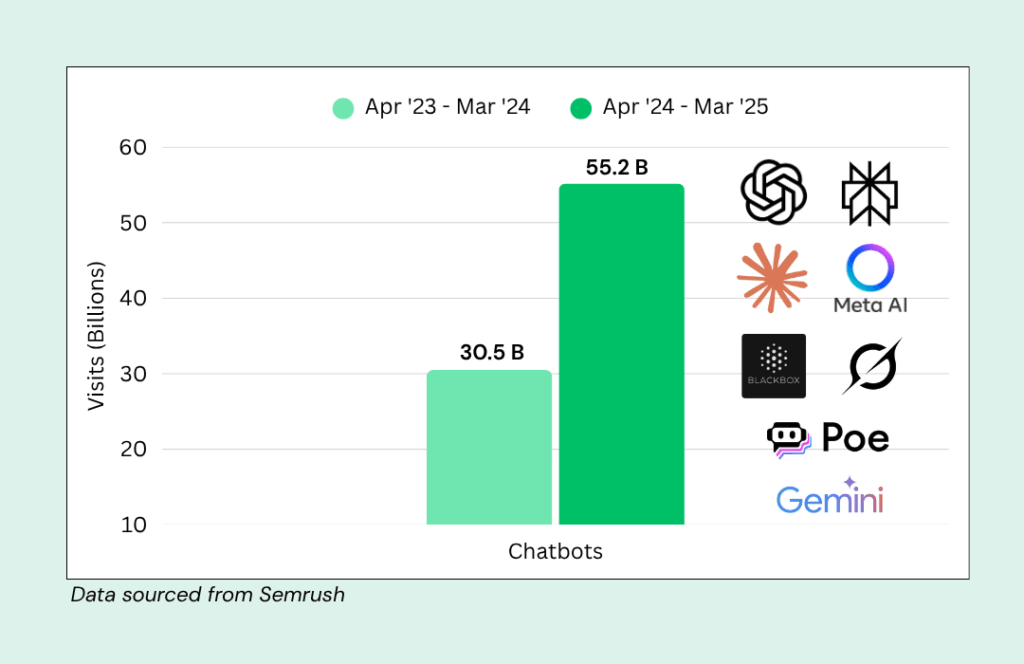The width and height of the screenshot is (1024, 664).
Task: Select the dark green 55.2 B bar
Action: point(622,354)
